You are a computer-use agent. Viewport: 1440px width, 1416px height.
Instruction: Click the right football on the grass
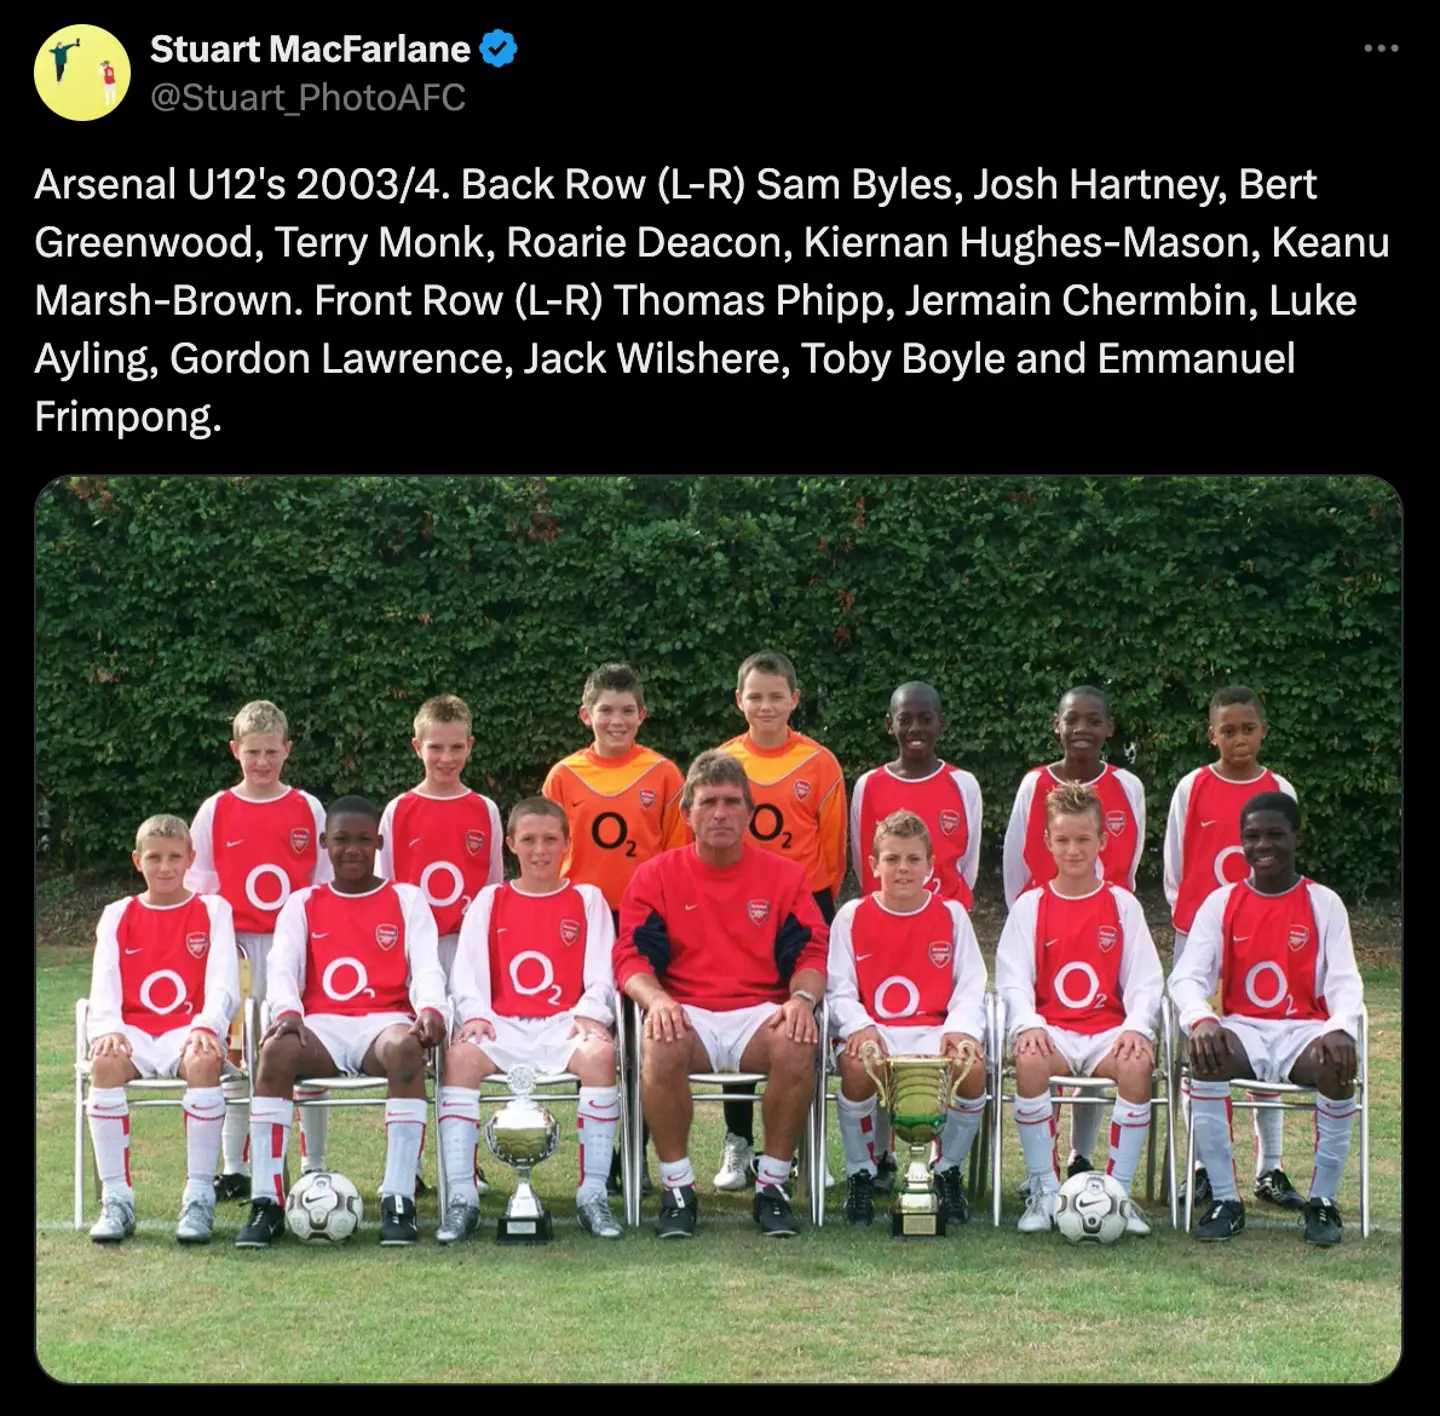[1091, 1207]
